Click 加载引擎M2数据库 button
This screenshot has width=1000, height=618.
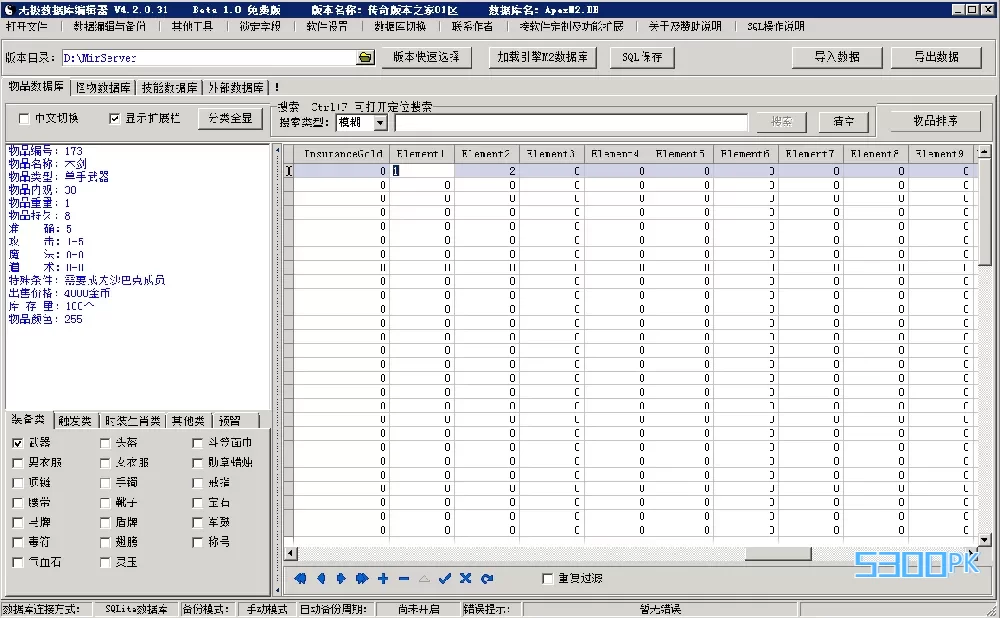[x=543, y=57]
